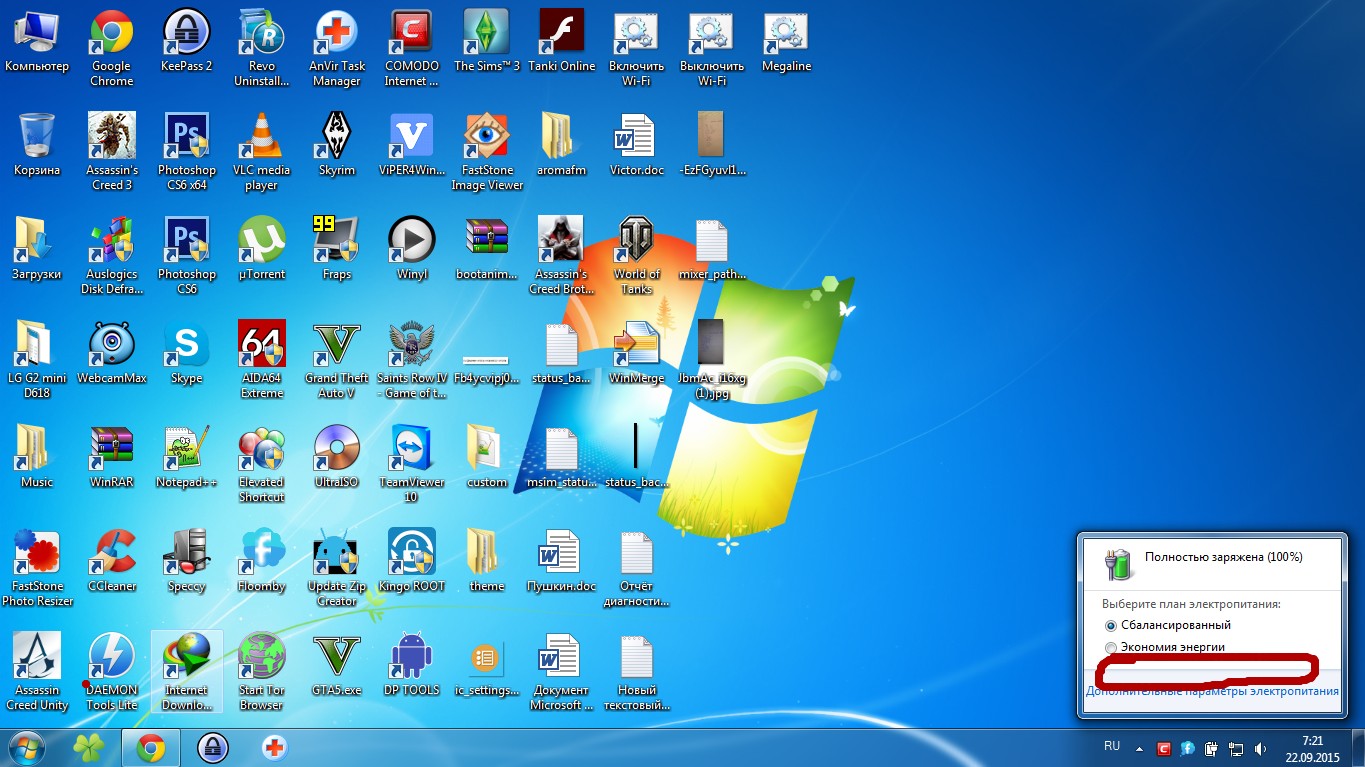This screenshot has width=1365, height=767.
Task: Click the Show desktop strip
Action: coord(1360,748)
